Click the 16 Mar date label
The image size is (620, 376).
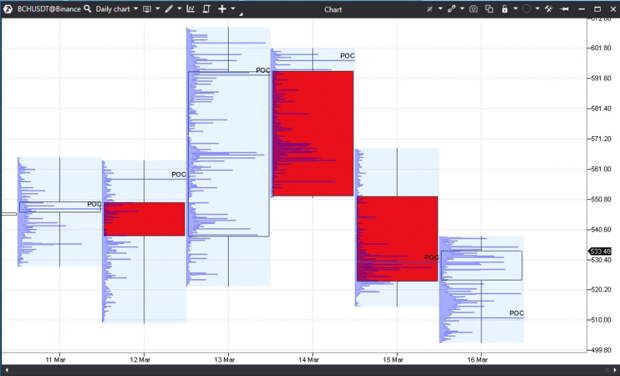click(477, 360)
